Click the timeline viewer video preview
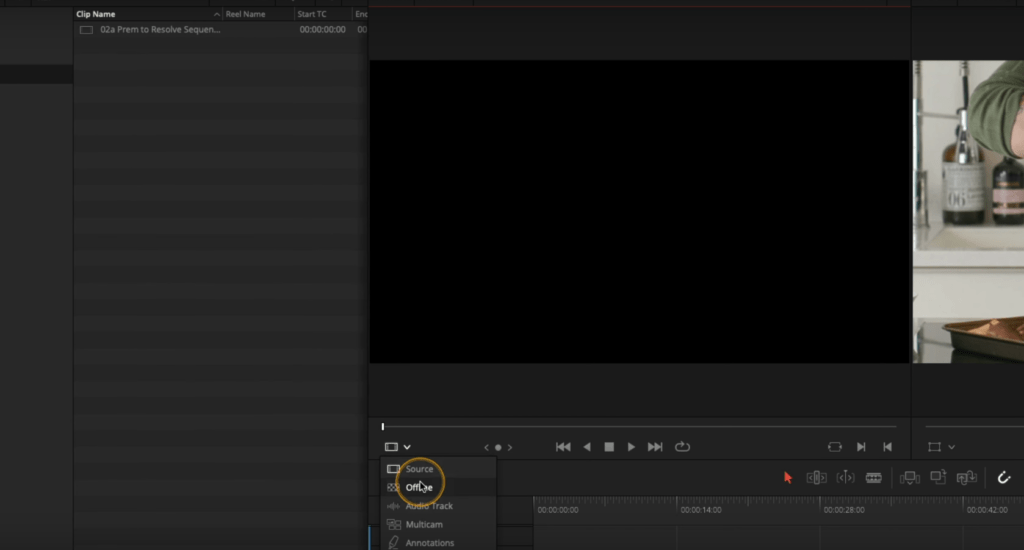The image size is (1024, 550). (x=968, y=212)
